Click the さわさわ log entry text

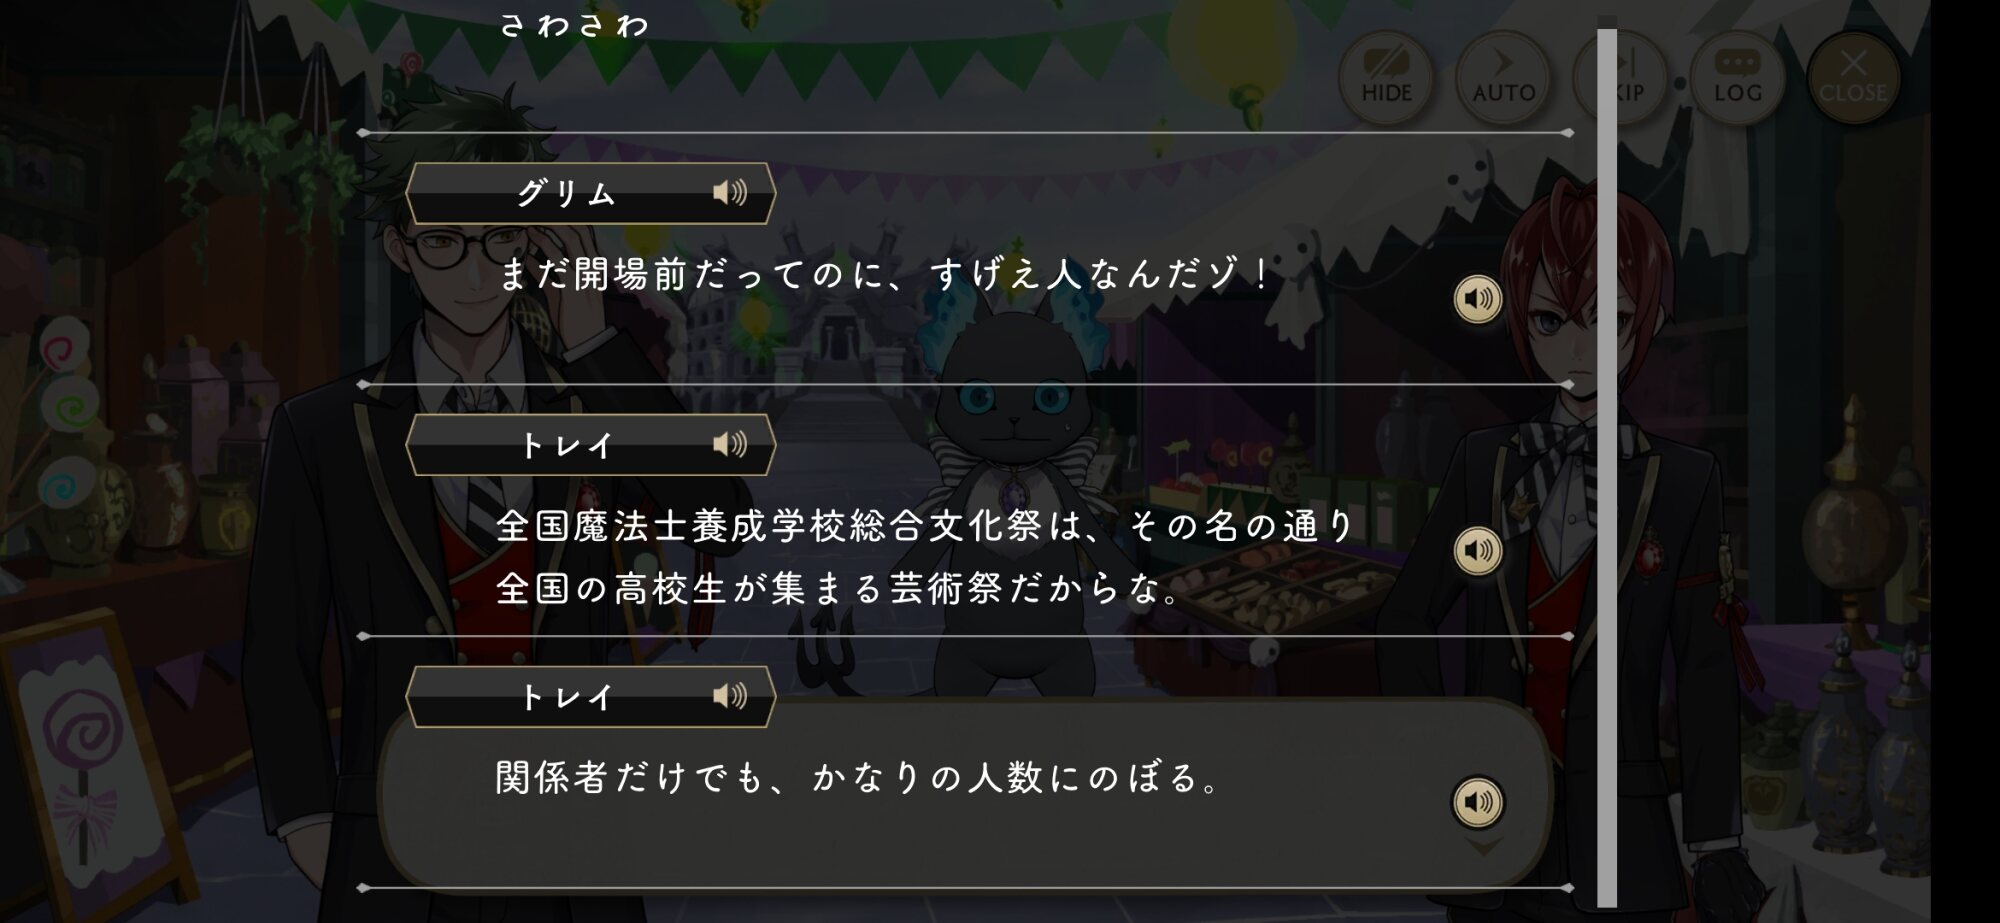pos(575,25)
